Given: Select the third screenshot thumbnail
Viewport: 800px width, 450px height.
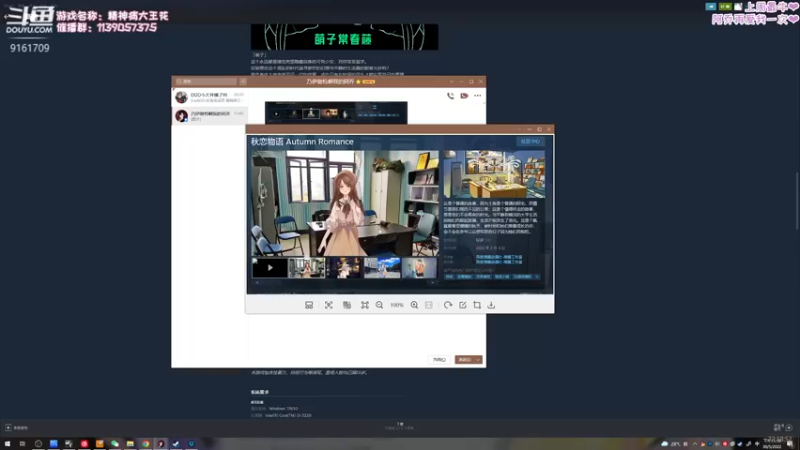Looking at the screenshot, I should (344, 268).
